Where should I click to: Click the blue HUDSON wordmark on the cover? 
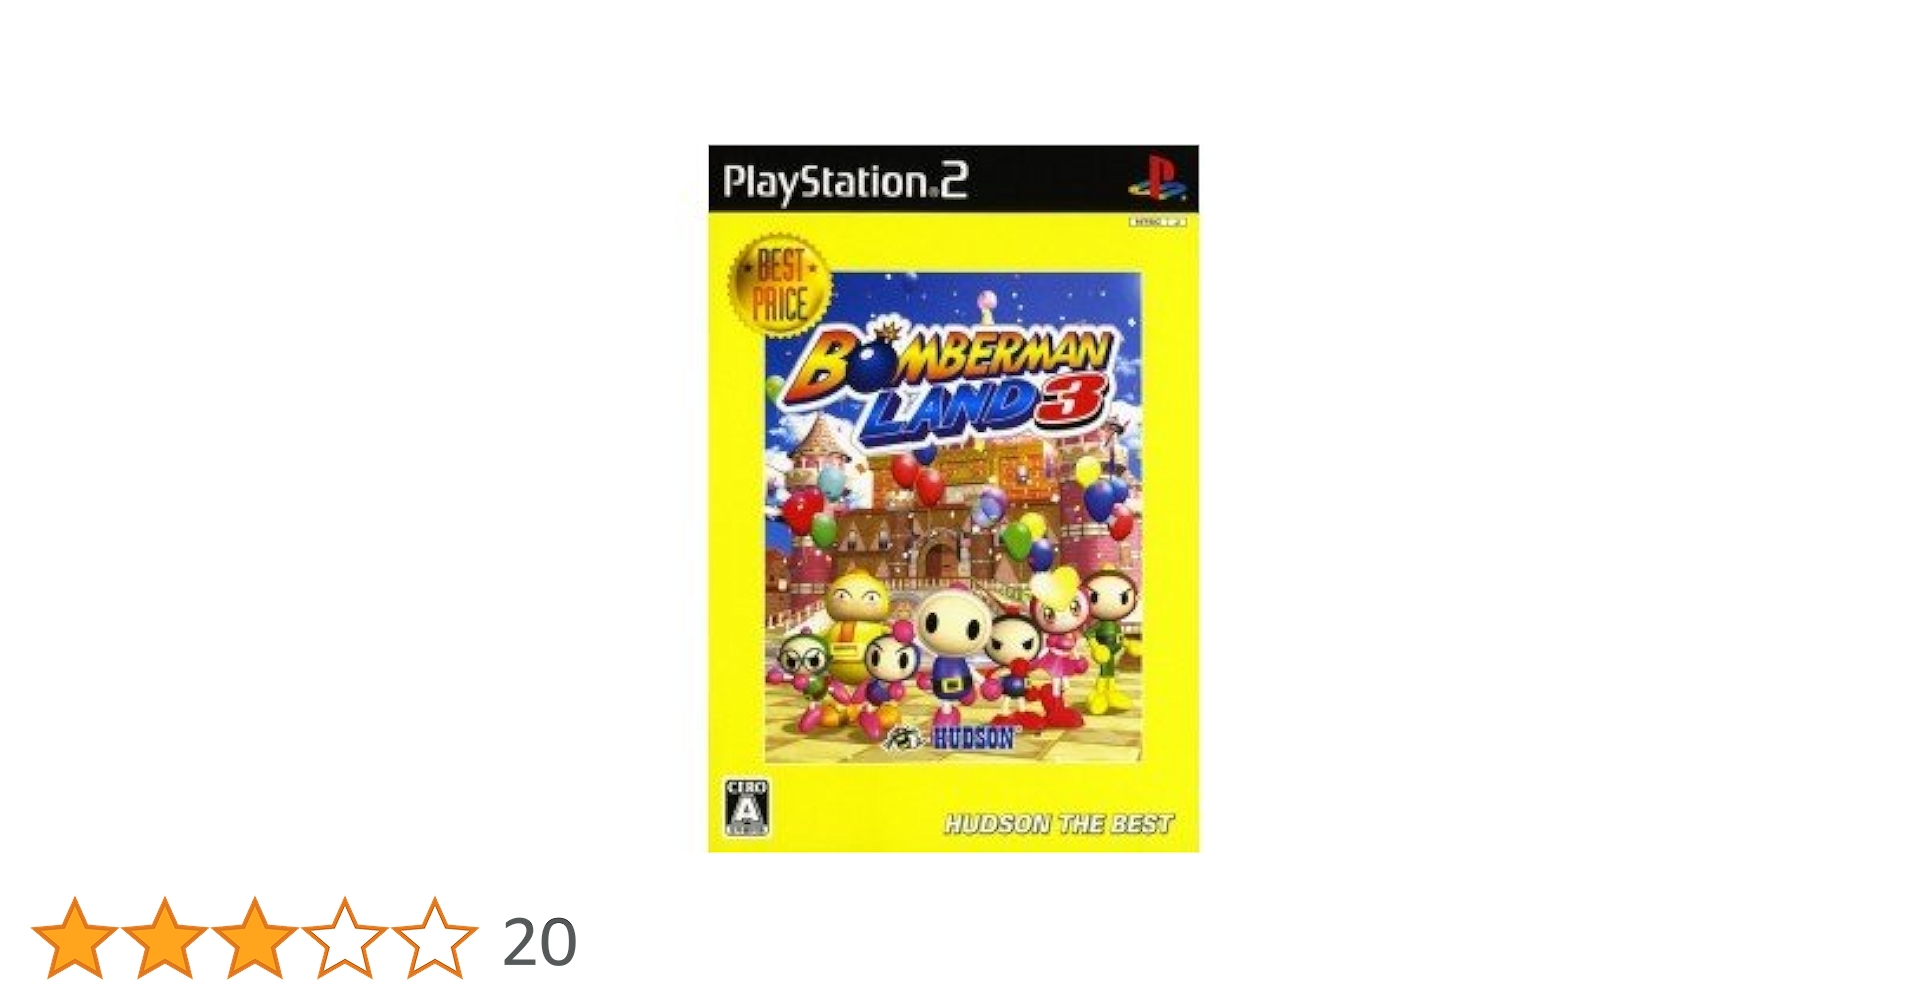pyautogui.click(x=973, y=739)
